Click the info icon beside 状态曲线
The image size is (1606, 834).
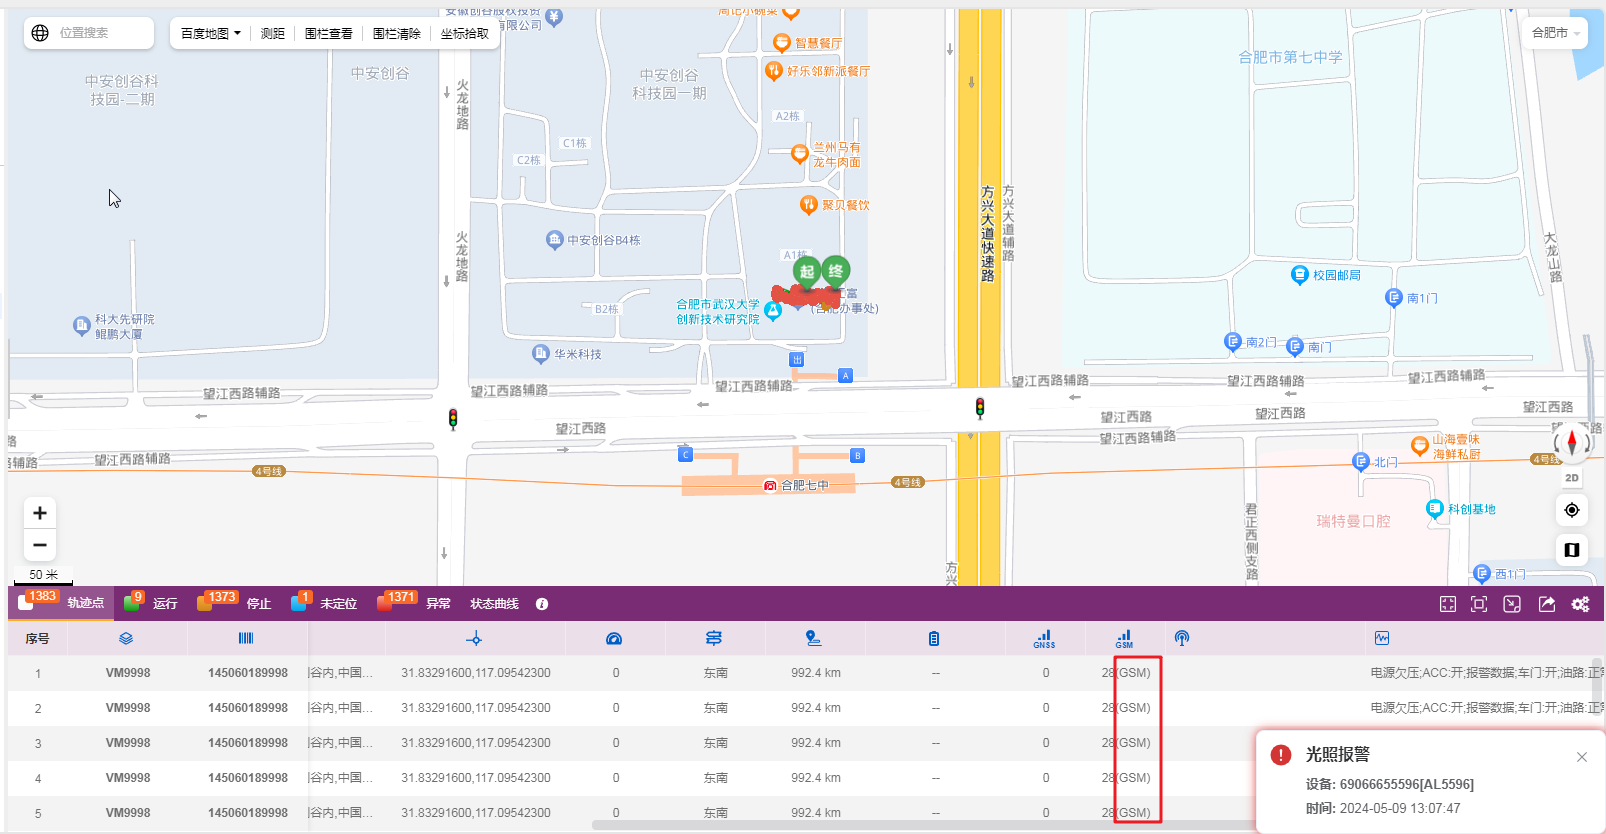coord(542,604)
